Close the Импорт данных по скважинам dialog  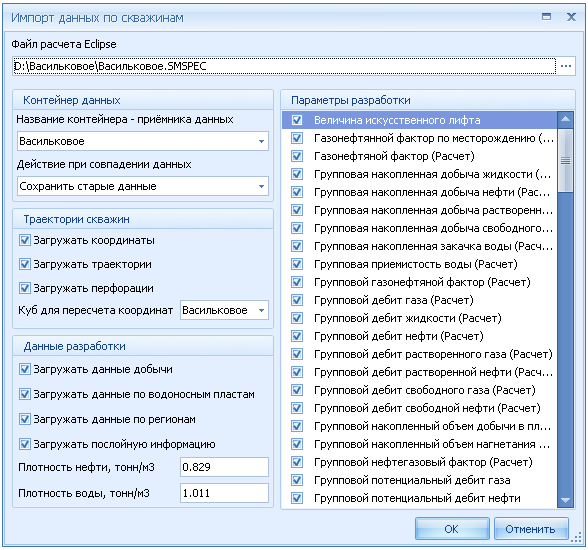pyautogui.click(x=571, y=17)
